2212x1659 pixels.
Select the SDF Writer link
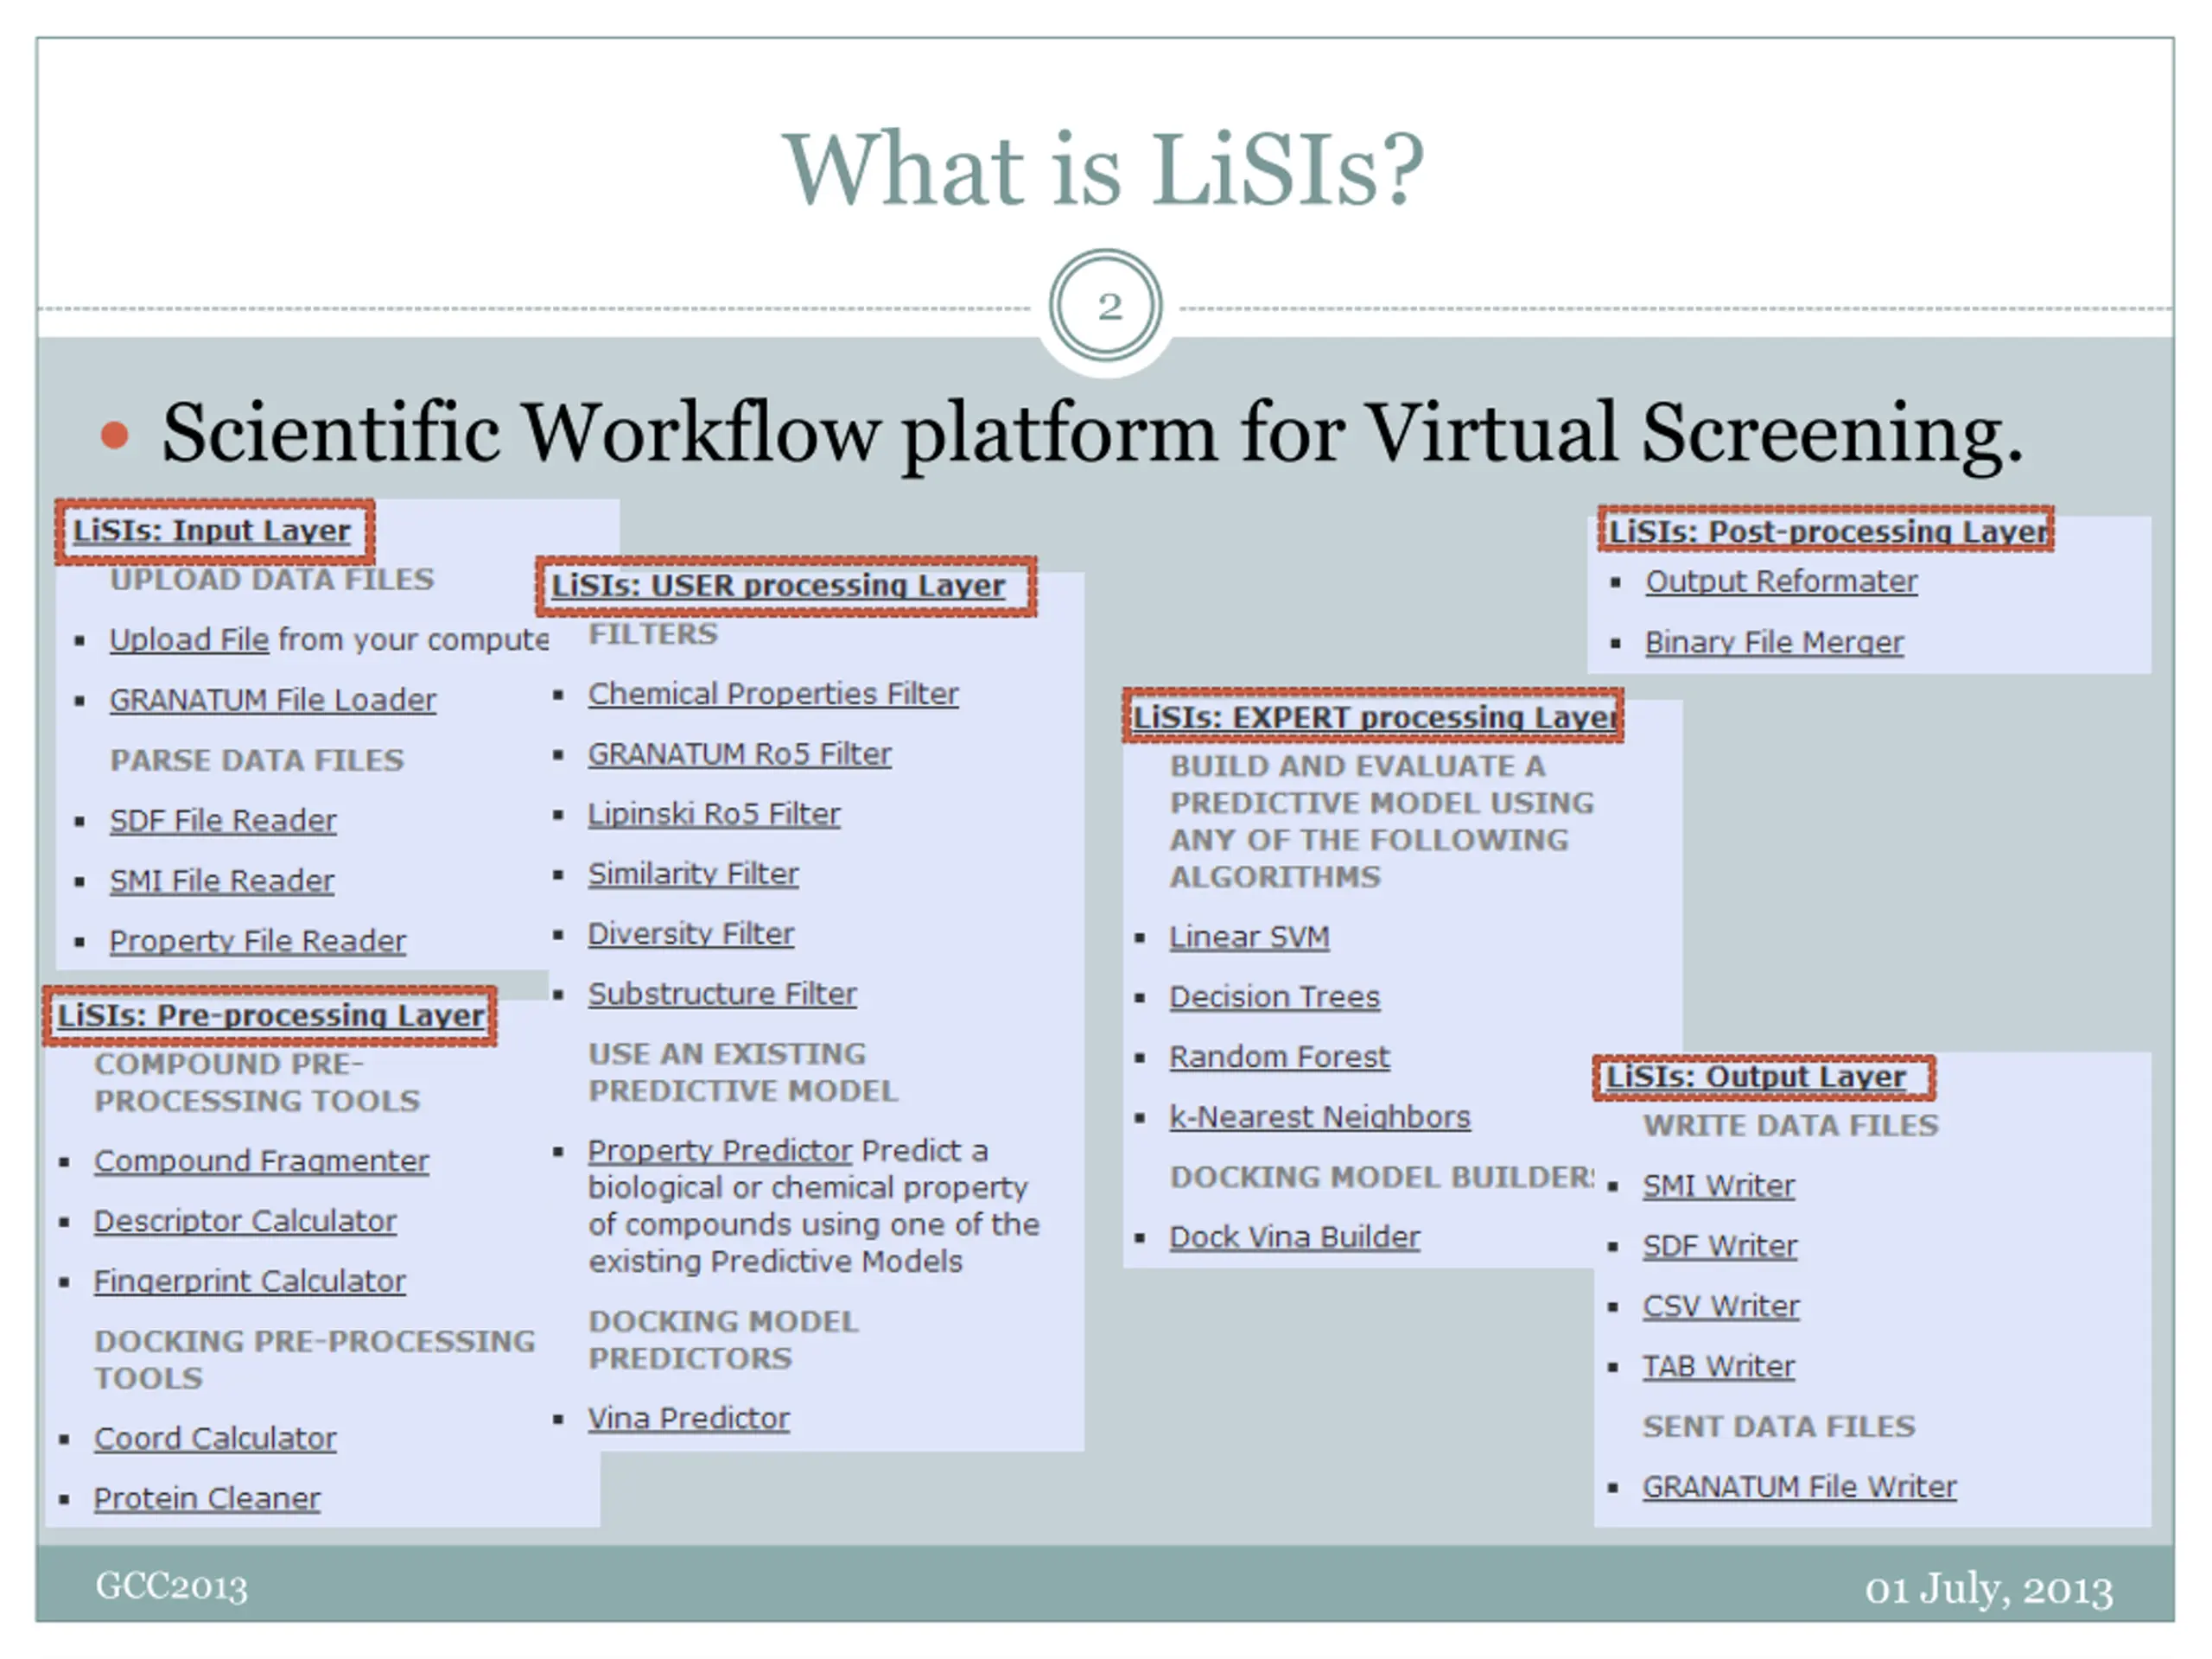click(x=1720, y=1246)
